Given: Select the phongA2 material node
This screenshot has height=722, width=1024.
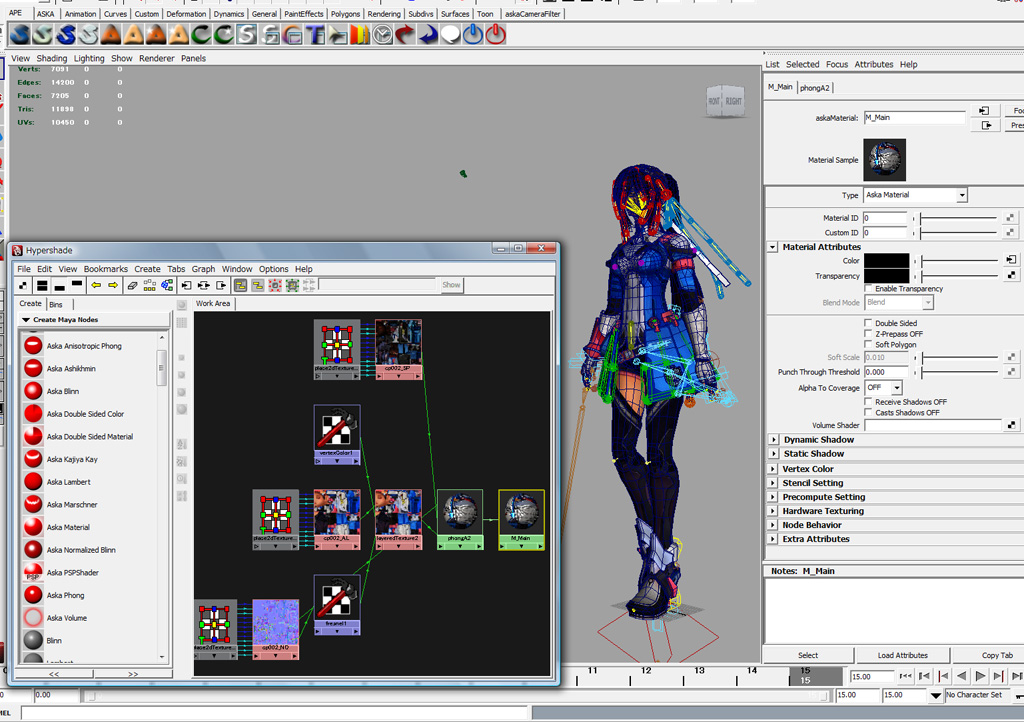Looking at the screenshot, I should click(460, 519).
